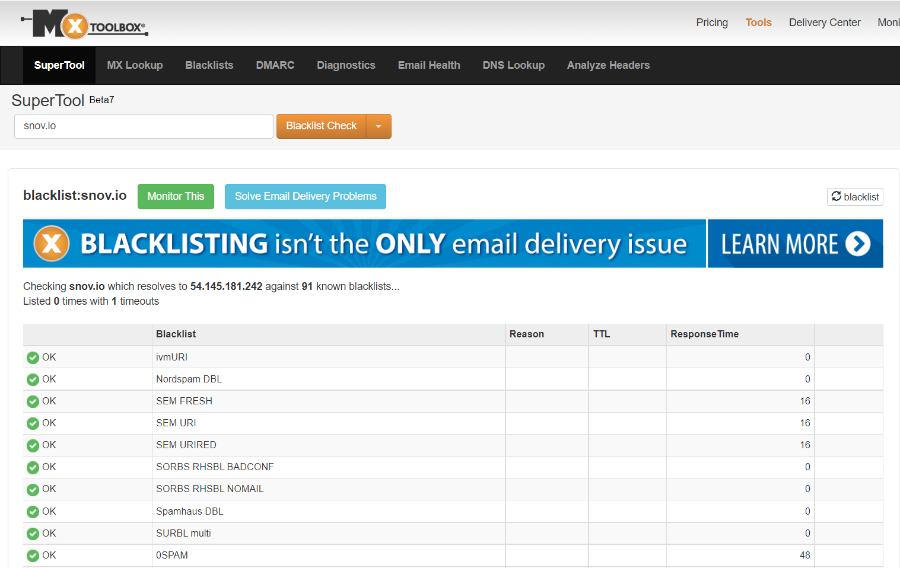
Task: Focus the snov.io domain input field
Action: tap(143, 126)
